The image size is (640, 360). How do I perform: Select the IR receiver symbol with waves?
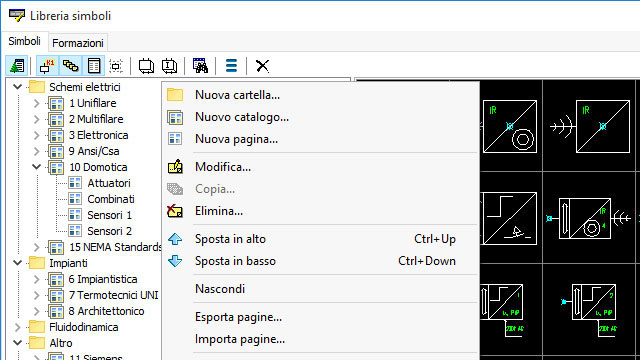pyautogui.click(x=590, y=126)
